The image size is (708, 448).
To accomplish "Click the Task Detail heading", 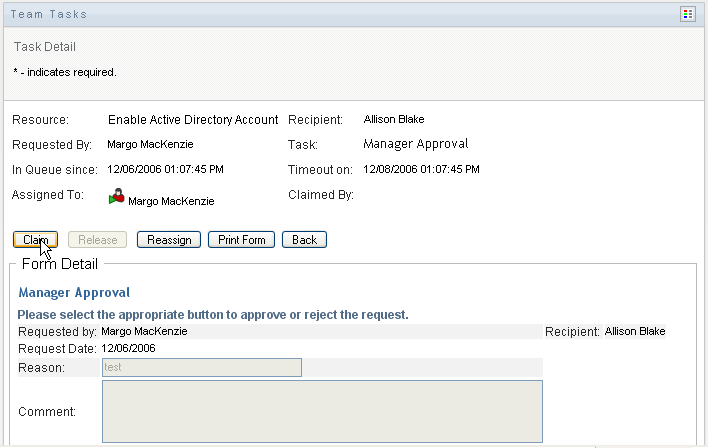I will [x=45, y=47].
